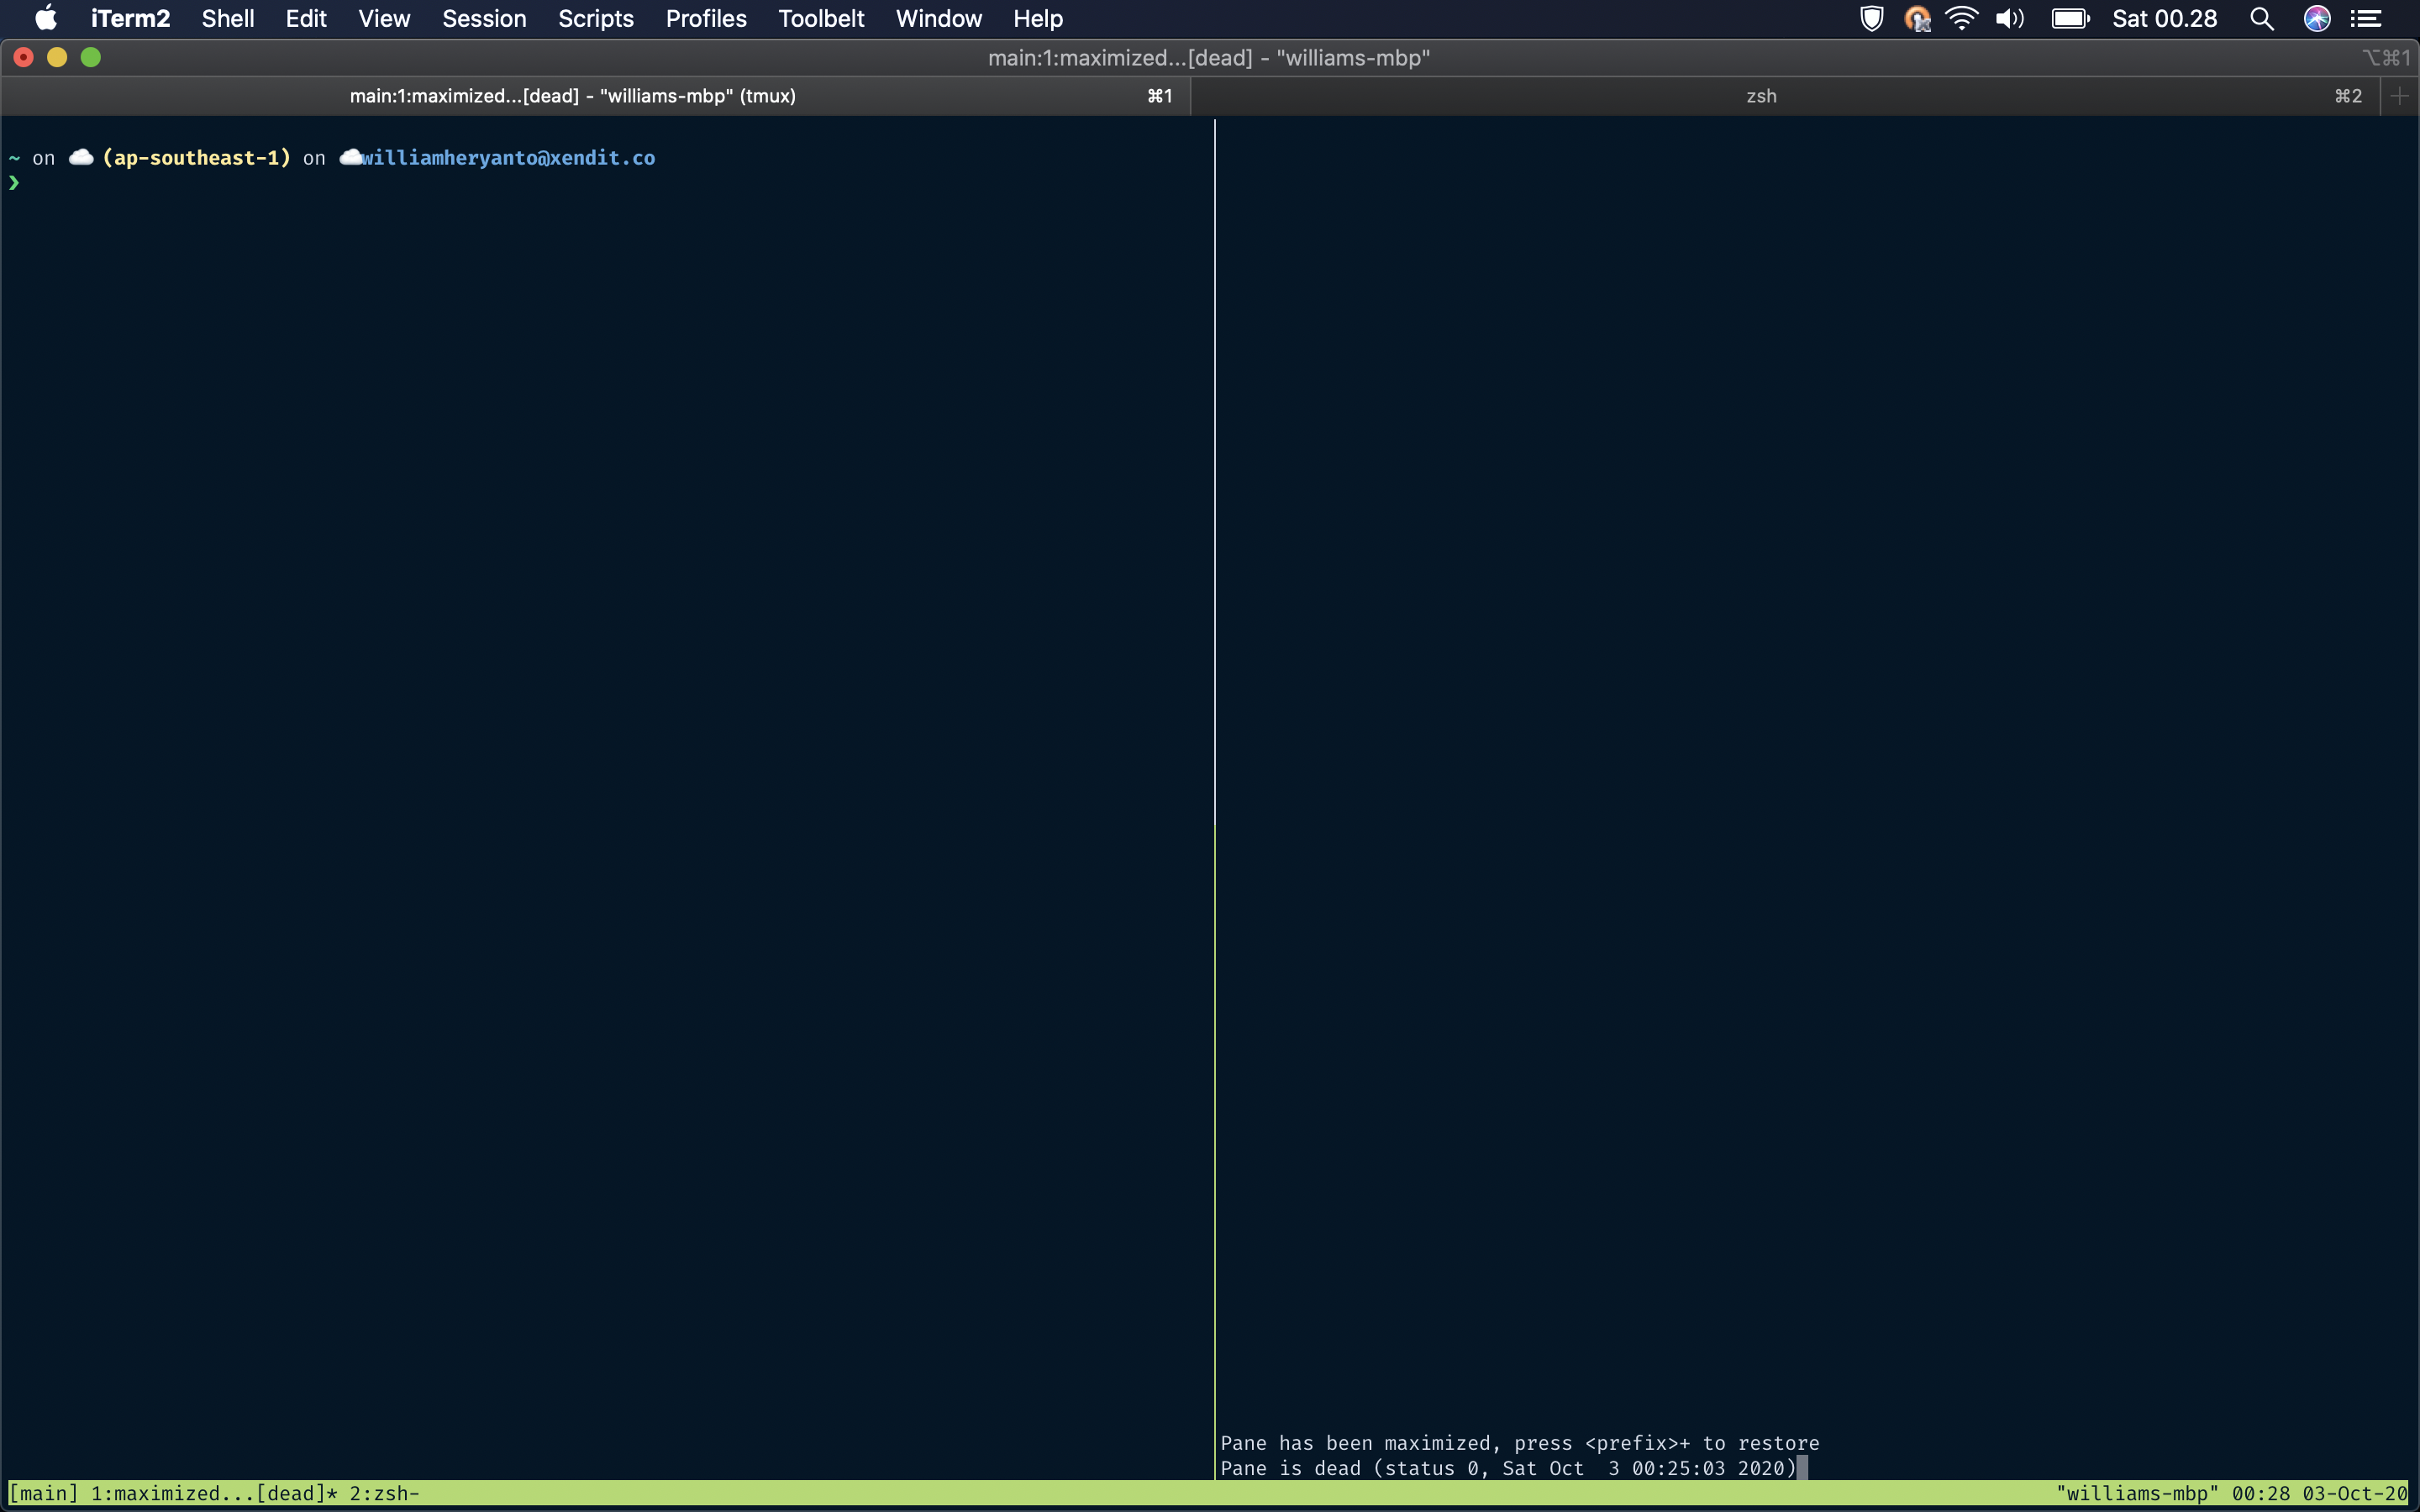Click the 03-Oct-20 date in status bar
This screenshot has width=2420, height=1512.
[x=2355, y=1493]
